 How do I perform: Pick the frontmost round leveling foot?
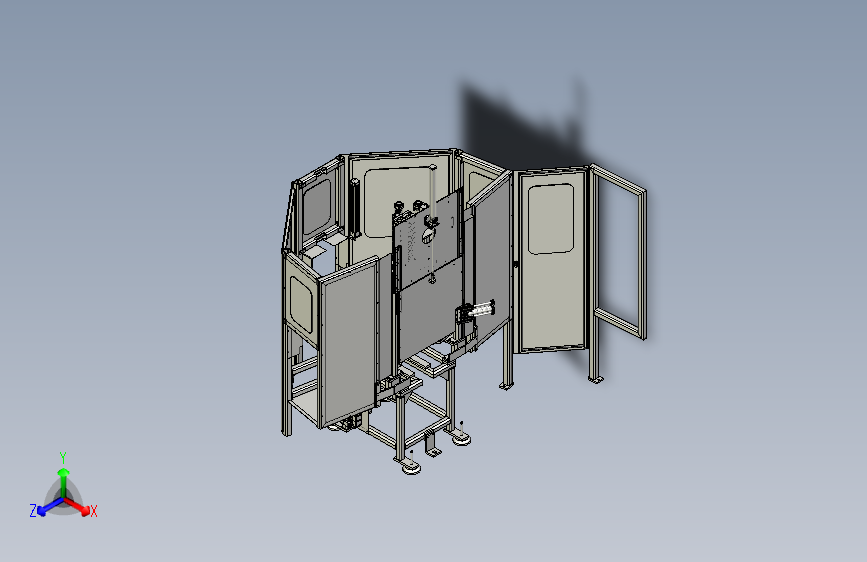411,469
